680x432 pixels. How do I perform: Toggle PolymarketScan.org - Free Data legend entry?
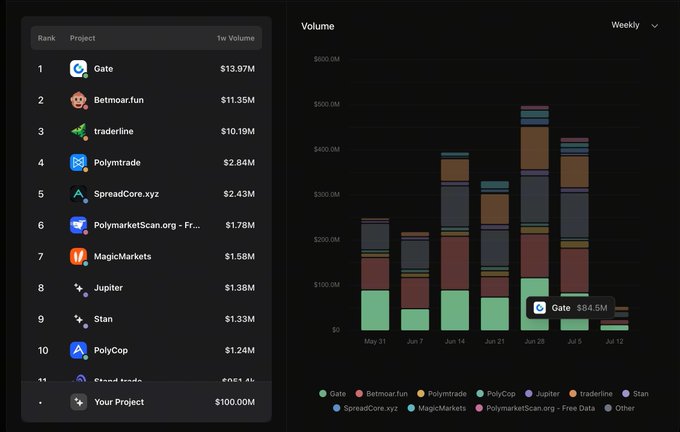(535, 408)
